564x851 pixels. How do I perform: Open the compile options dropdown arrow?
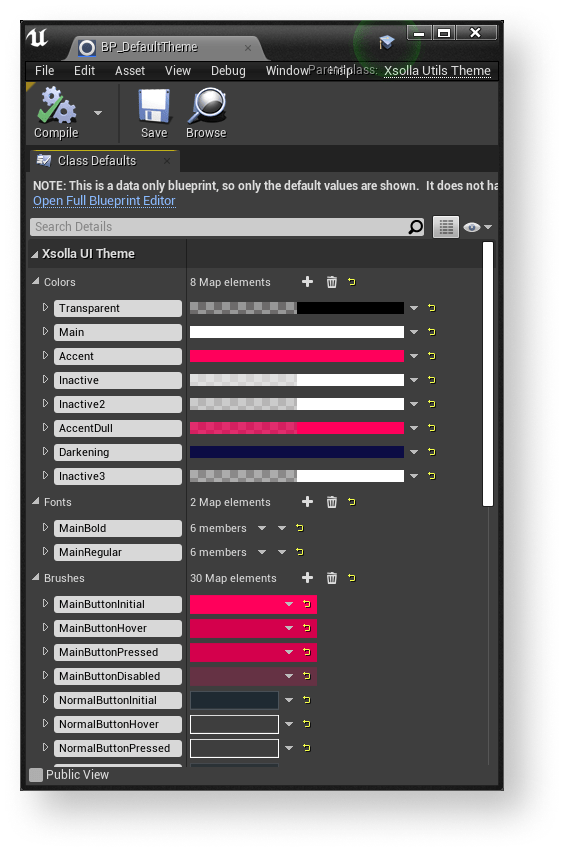pyautogui.click(x=98, y=113)
